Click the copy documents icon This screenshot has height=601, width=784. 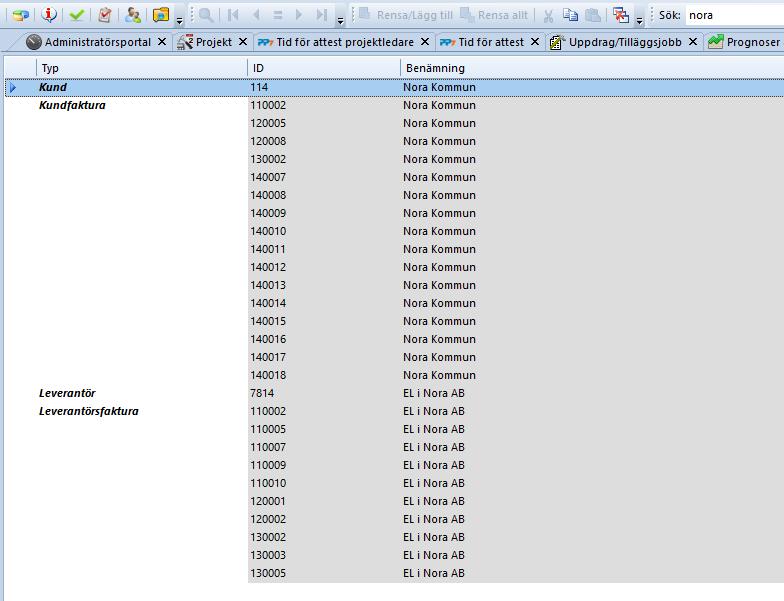coord(570,15)
